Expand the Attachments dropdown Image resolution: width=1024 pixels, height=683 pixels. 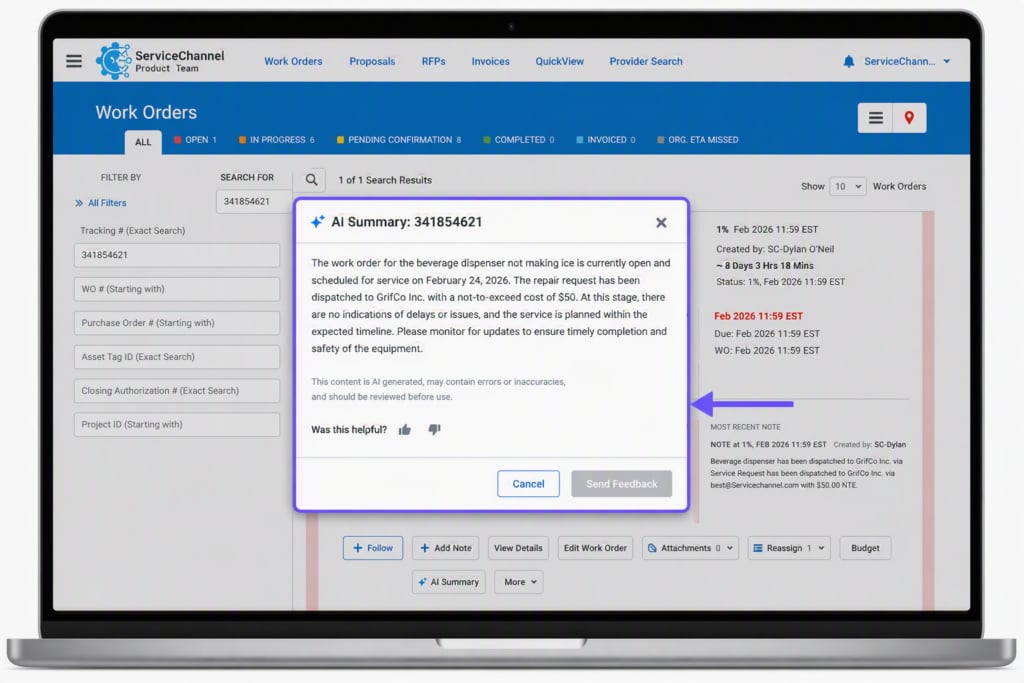point(690,548)
